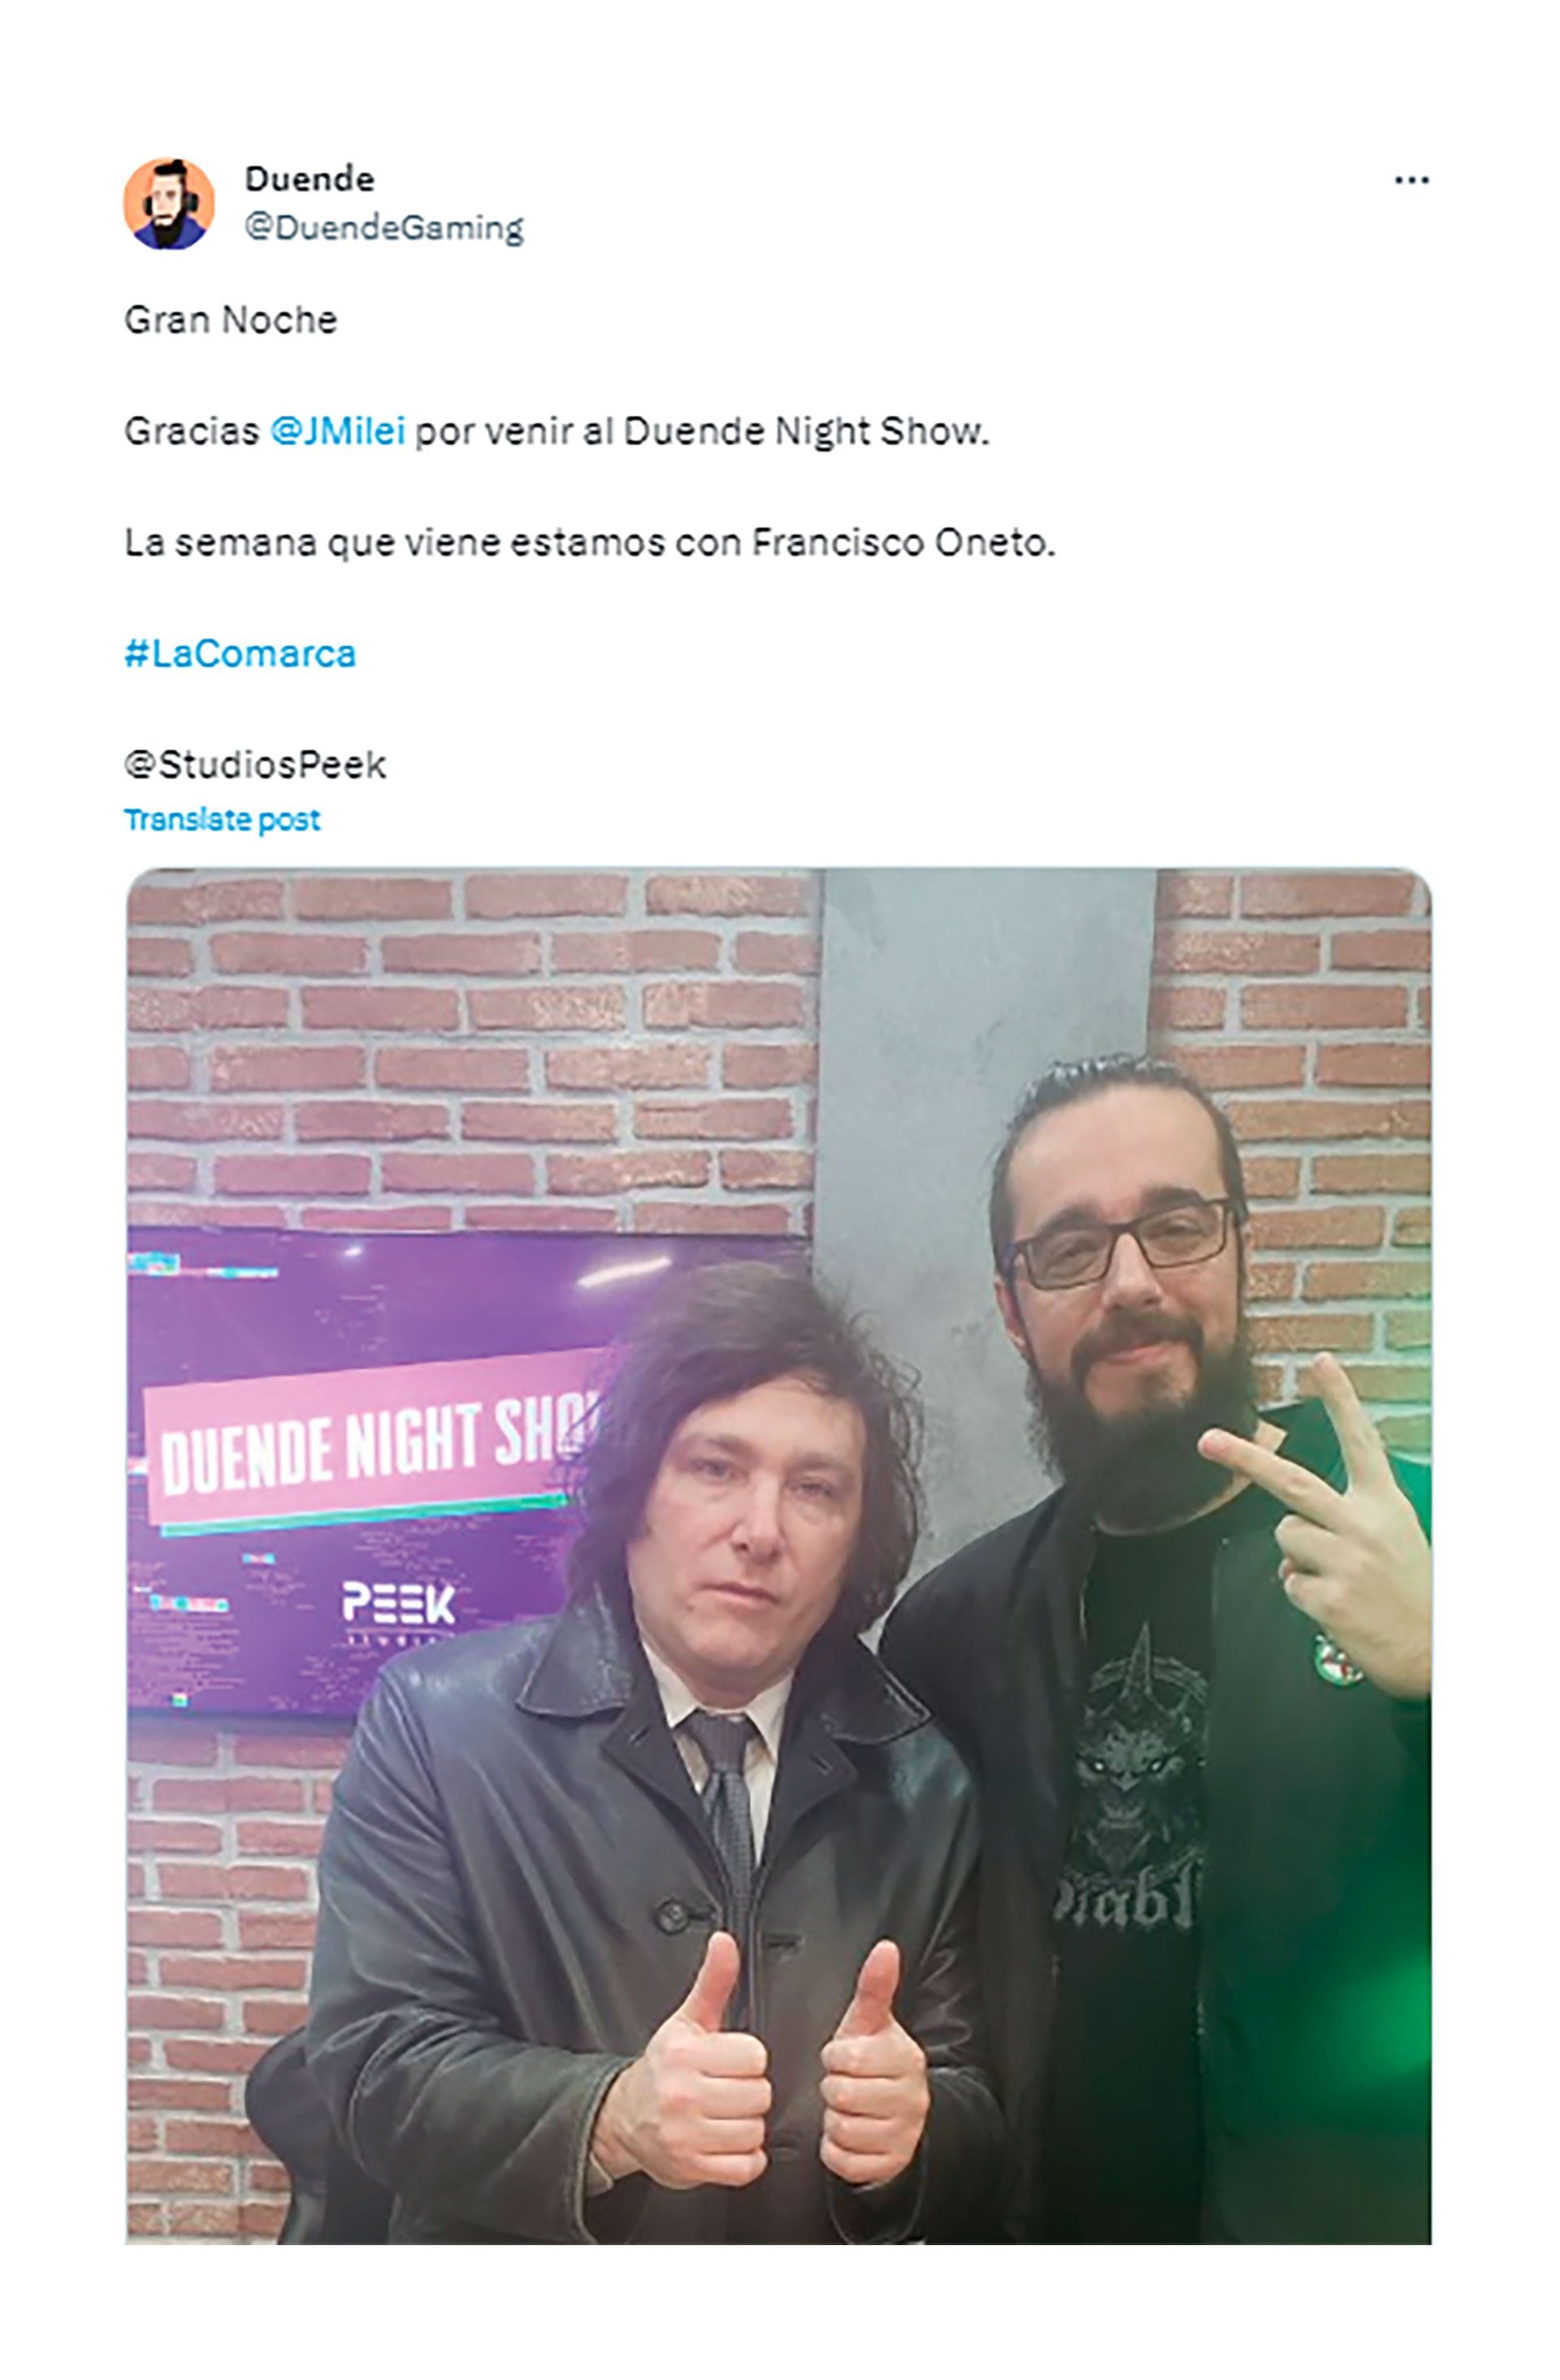The width and height of the screenshot is (1560, 2380).
Task: Open the three-dot more options menu
Action: 1411,180
